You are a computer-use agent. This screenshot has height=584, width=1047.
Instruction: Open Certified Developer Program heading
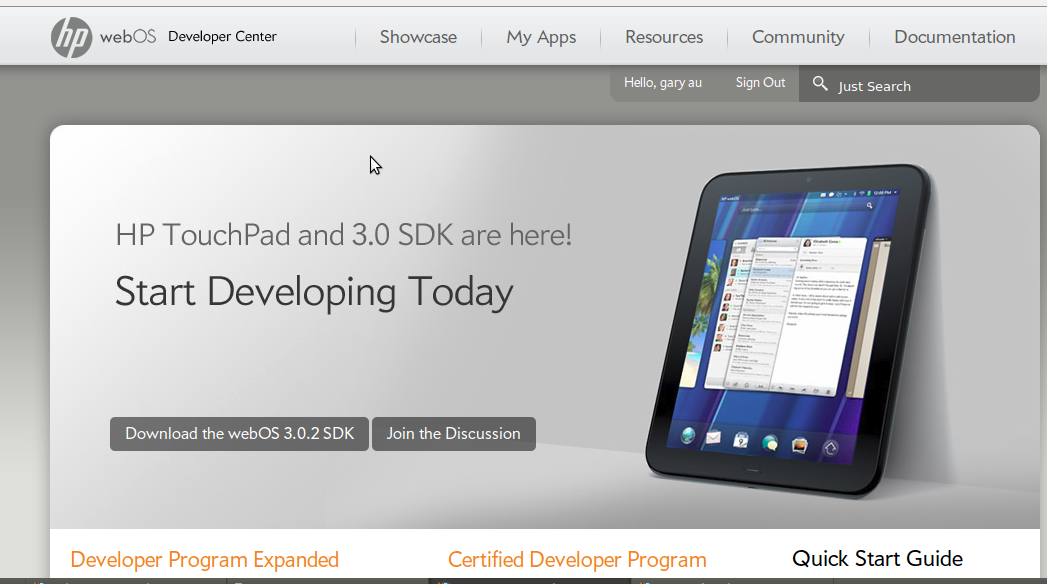[577, 559]
